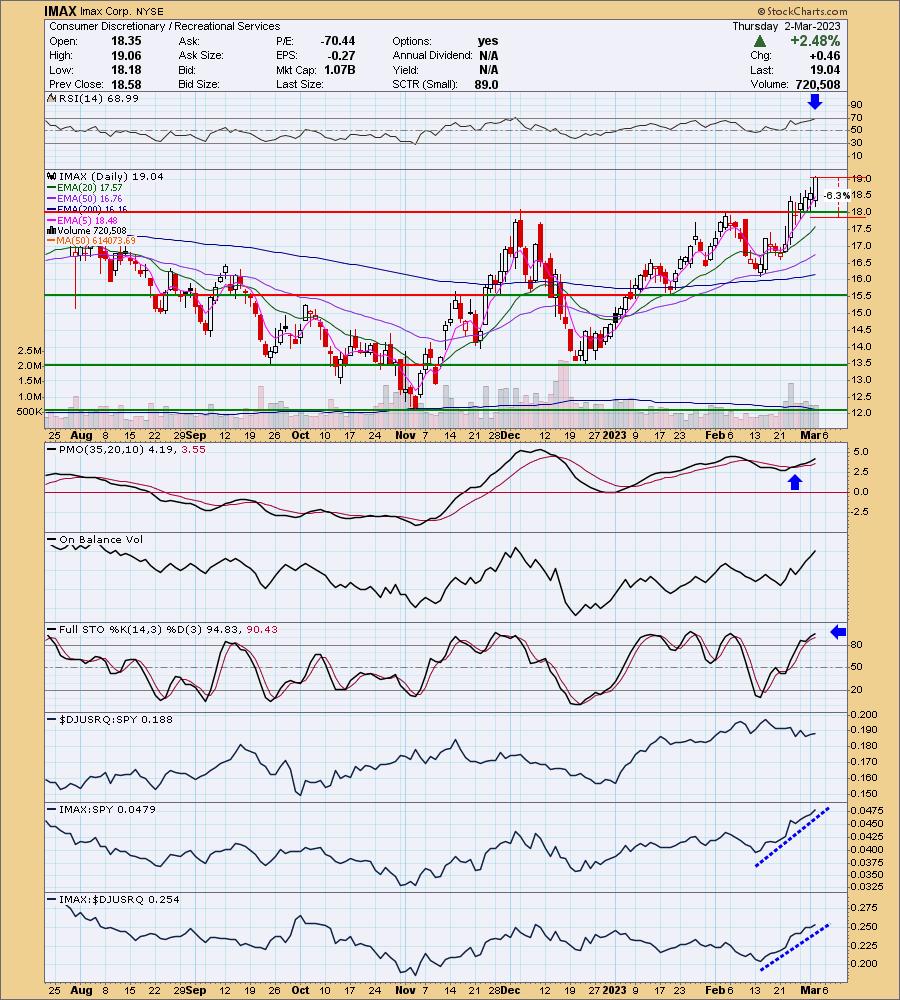This screenshot has width=900, height=1000.
Task: Click the header Volume value 720,508
Action: click(x=818, y=84)
